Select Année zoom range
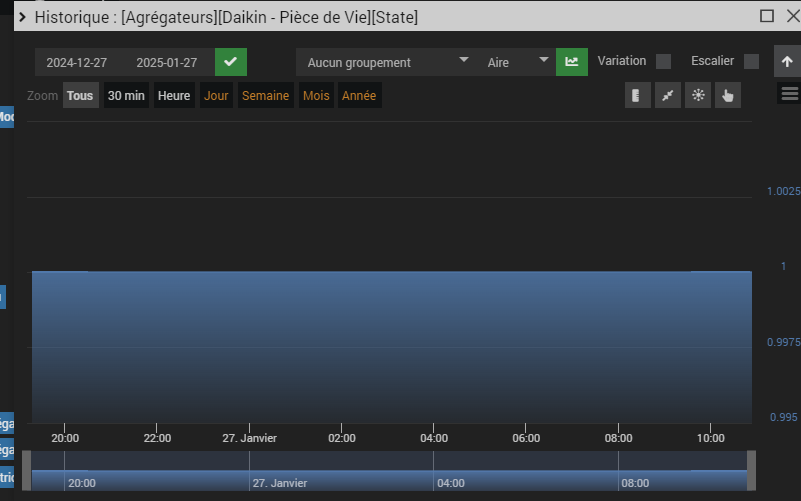This screenshot has width=801, height=501. pos(359,96)
